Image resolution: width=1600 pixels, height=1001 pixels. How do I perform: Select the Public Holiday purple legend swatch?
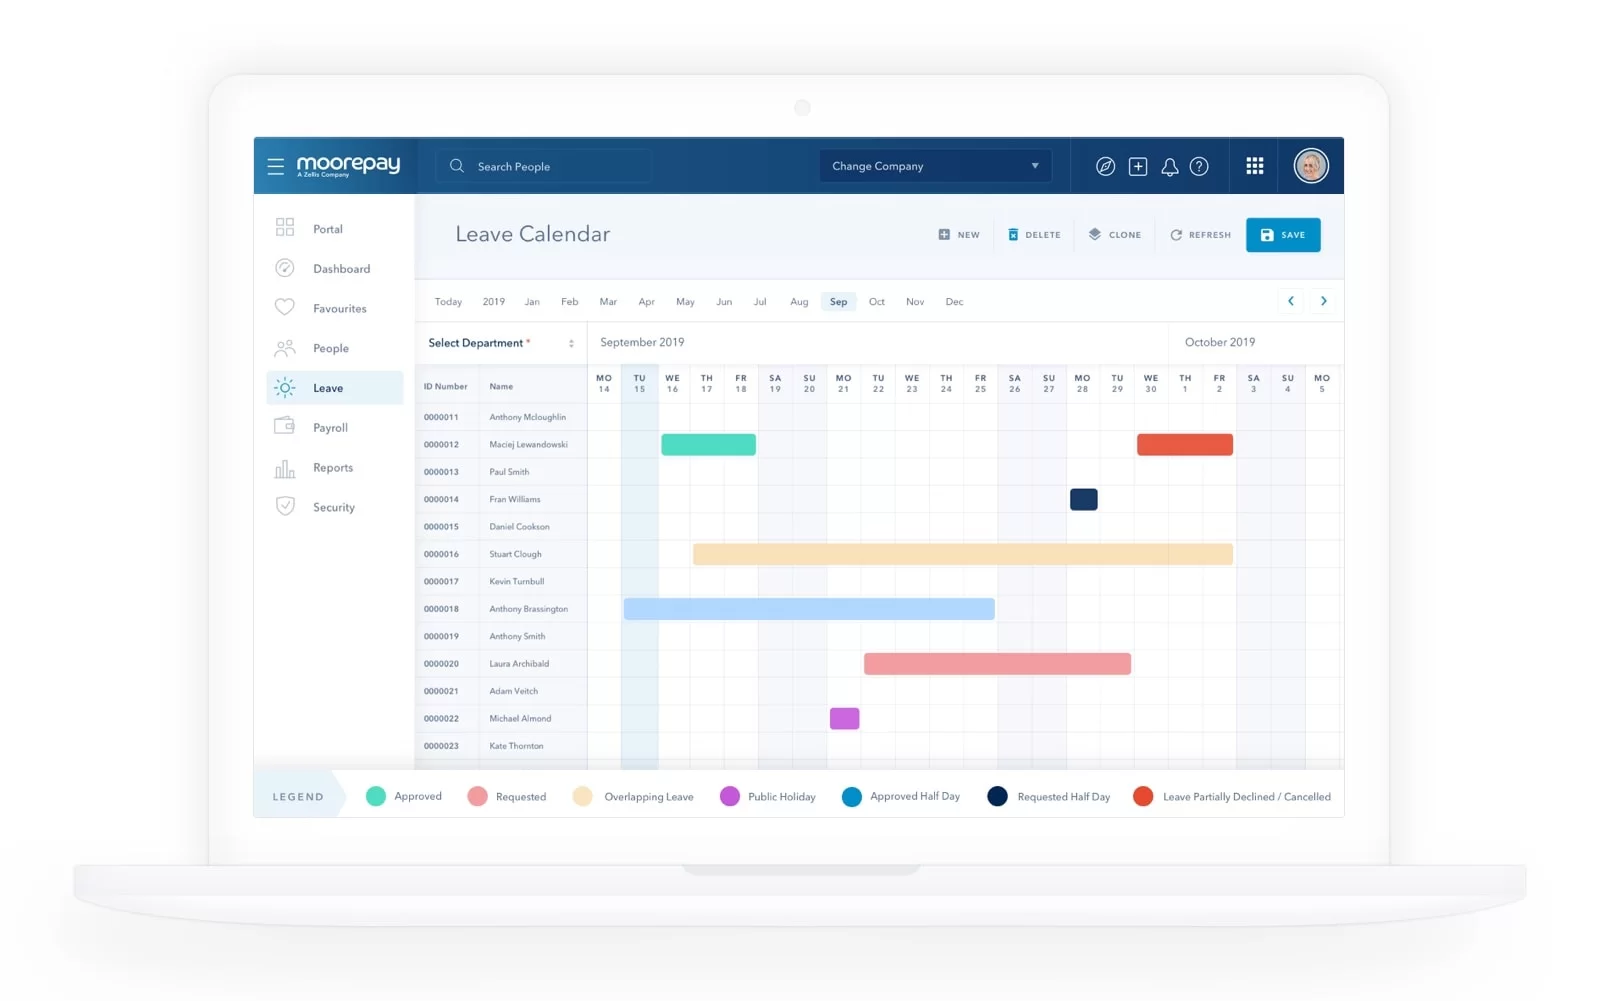(729, 796)
